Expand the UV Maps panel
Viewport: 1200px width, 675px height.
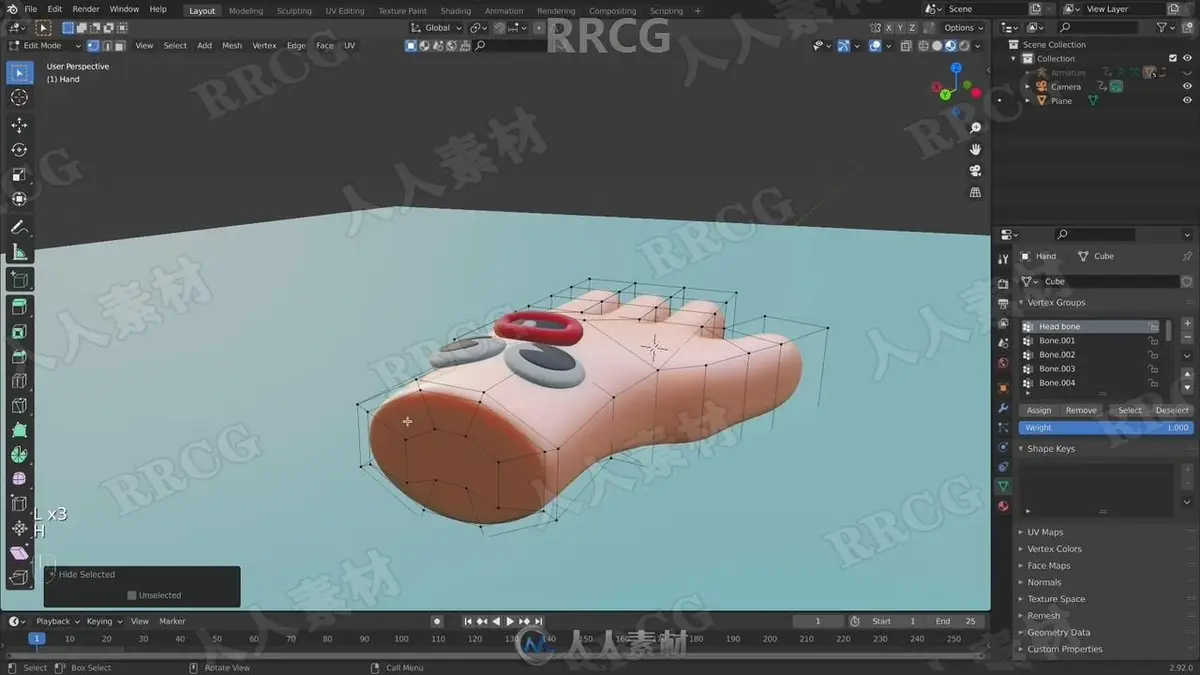(x=1045, y=532)
